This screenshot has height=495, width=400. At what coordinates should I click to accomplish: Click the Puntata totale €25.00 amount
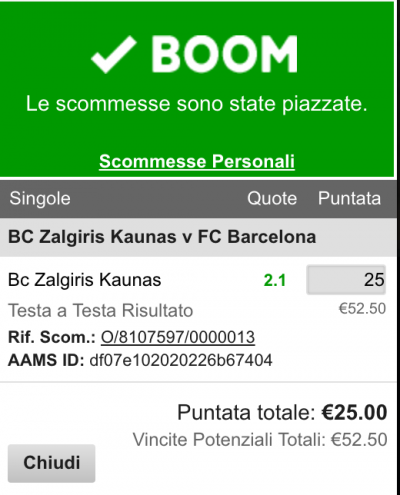click(x=354, y=412)
